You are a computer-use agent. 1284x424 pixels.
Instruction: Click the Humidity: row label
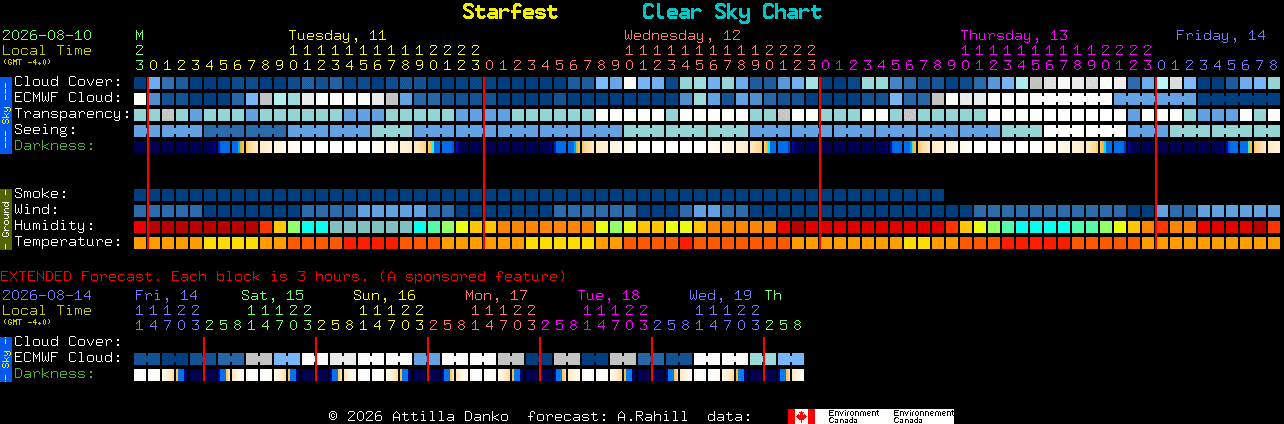coord(54,226)
